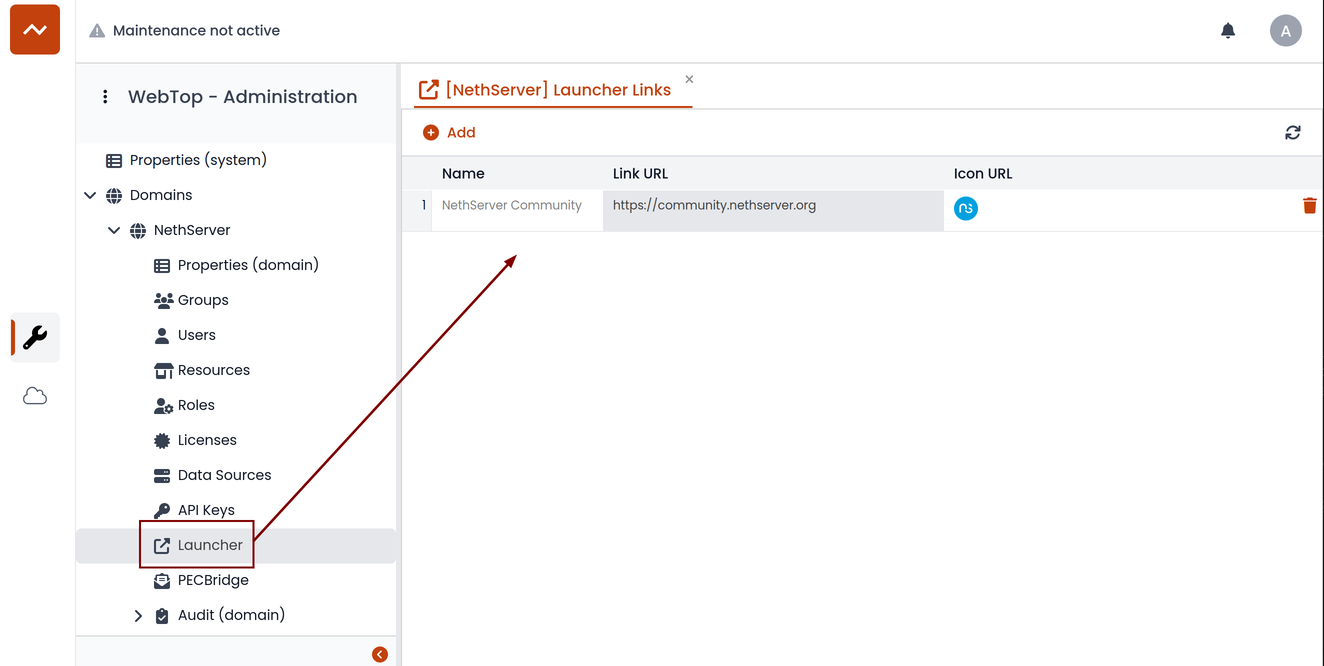
Task: Click the Licenses badge icon
Action: pyautogui.click(x=162, y=440)
